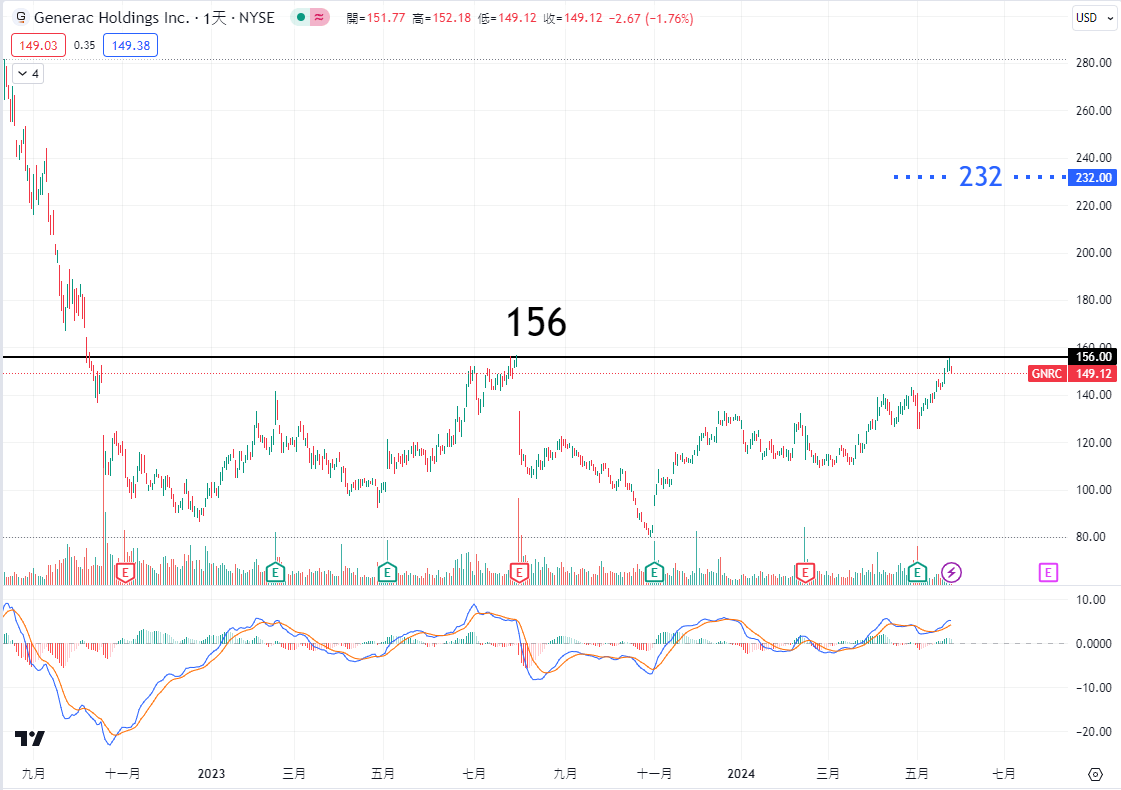
Task: Open the TradingView logo at bottom left
Action: tap(30, 739)
